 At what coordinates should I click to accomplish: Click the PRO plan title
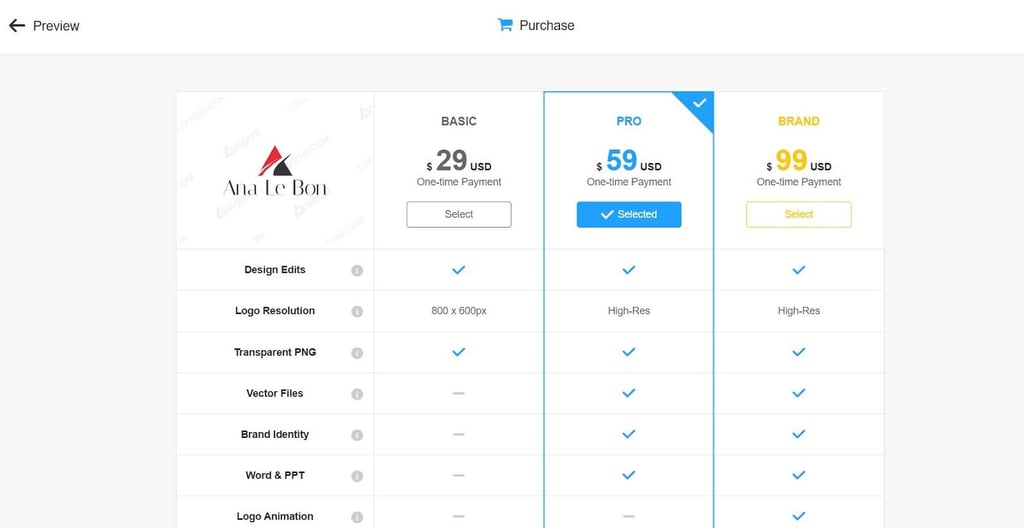(629, 121)
